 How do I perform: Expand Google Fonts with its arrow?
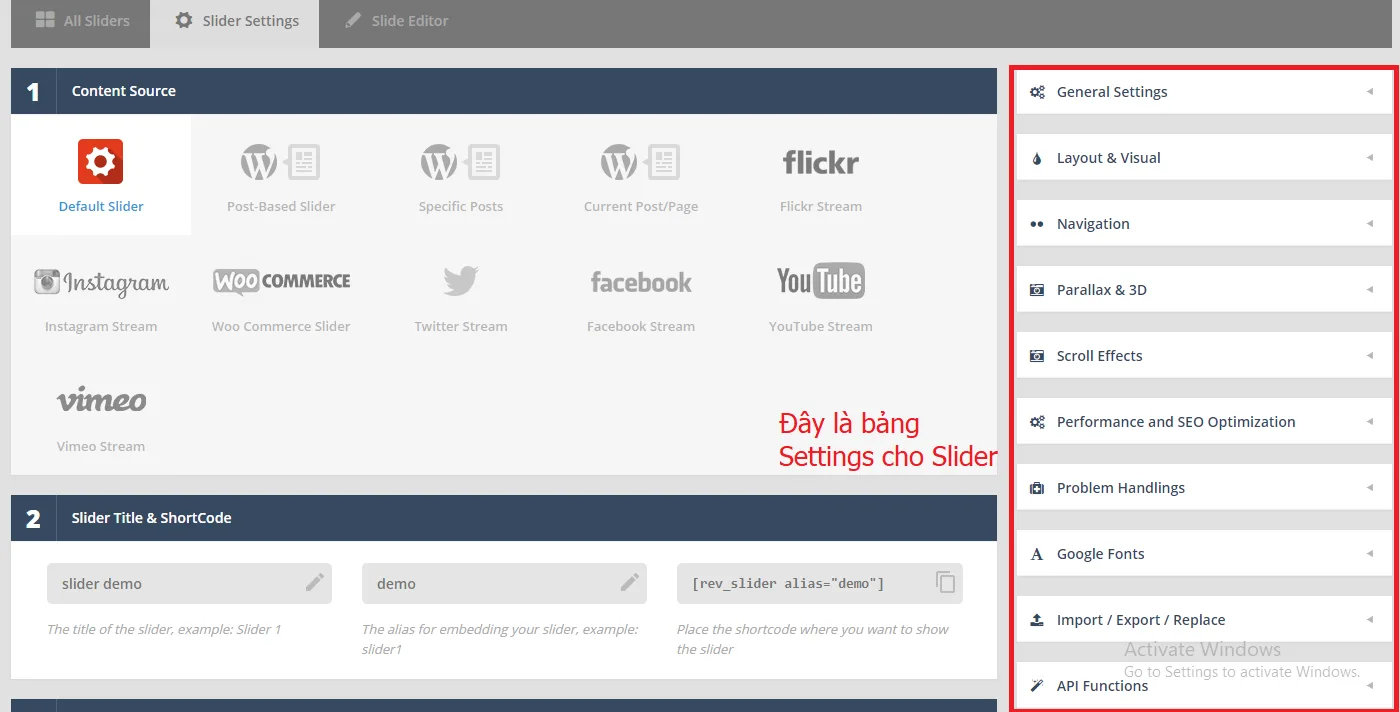pos(1370,554)
